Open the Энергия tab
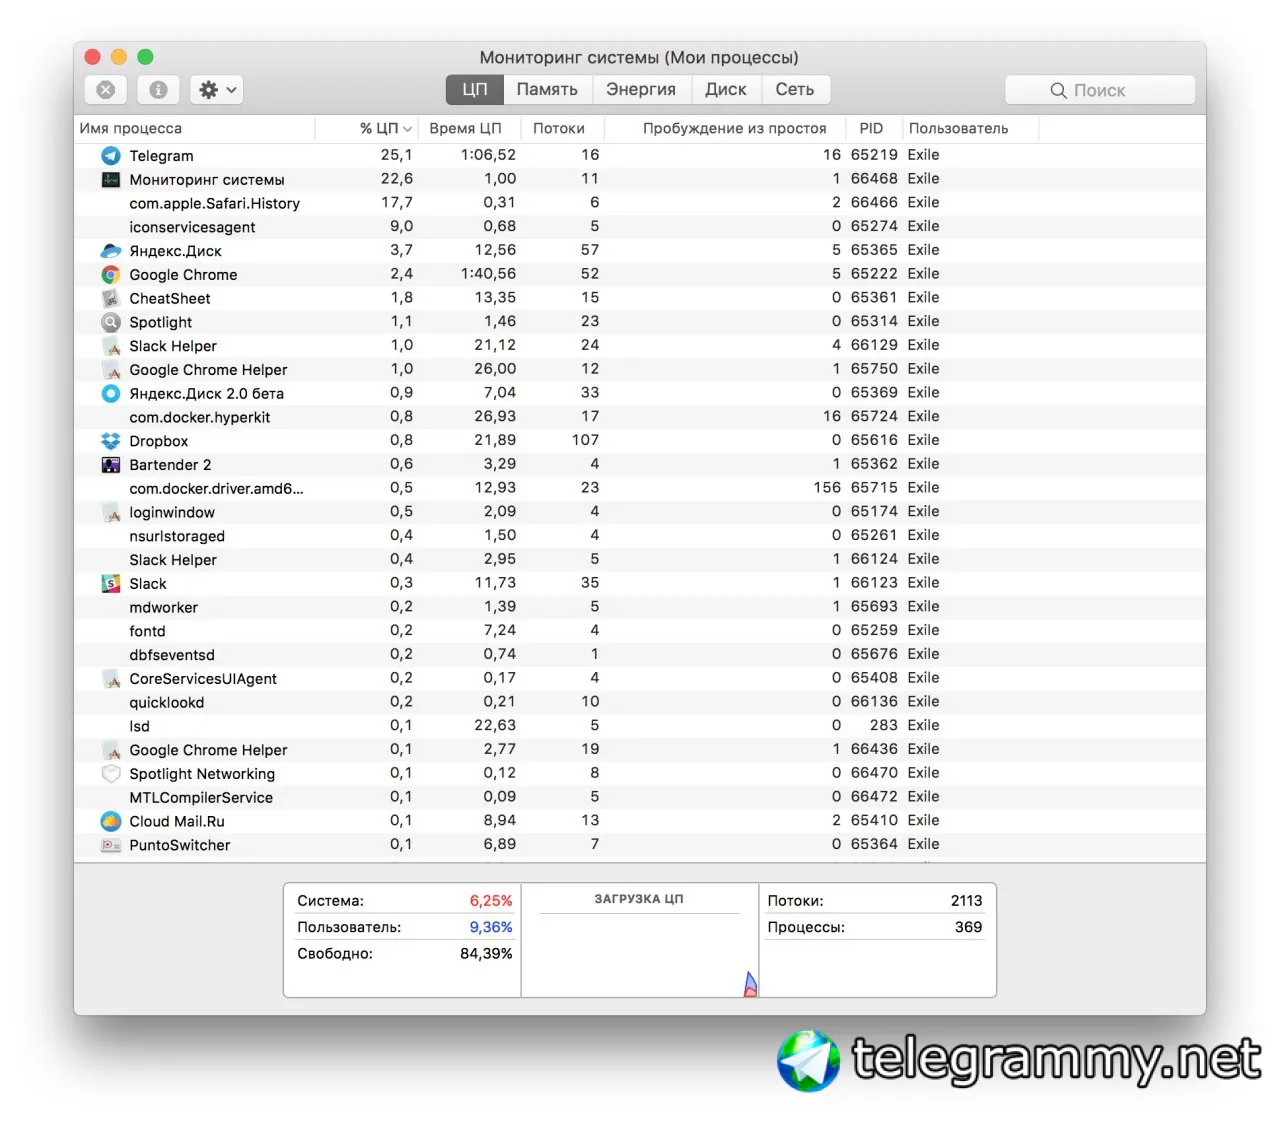1280x1121 pixels. tap(641, 90)
